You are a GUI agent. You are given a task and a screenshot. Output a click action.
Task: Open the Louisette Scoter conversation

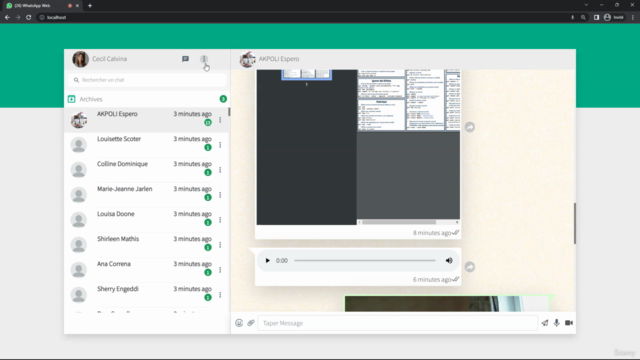click(x=147, y=145)
